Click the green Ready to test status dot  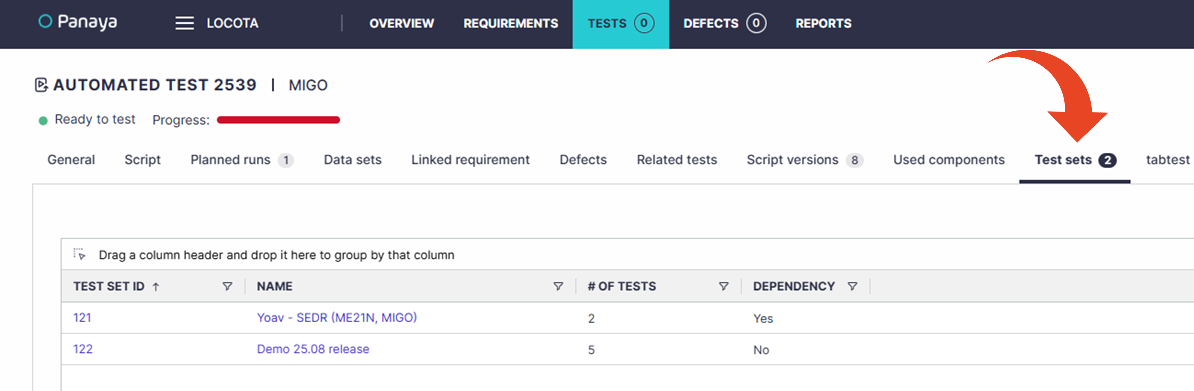(43, 120)
